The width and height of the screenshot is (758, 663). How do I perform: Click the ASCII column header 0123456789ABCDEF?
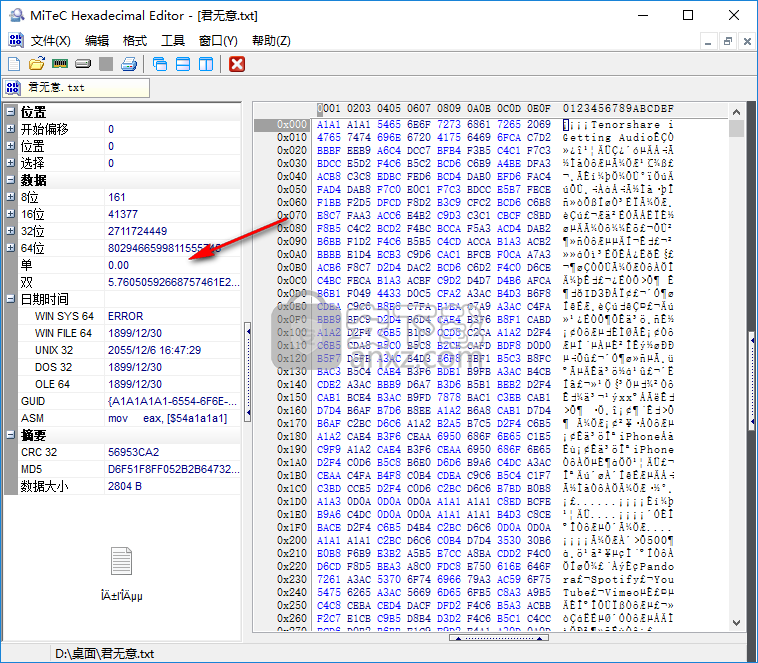point(618,109)
